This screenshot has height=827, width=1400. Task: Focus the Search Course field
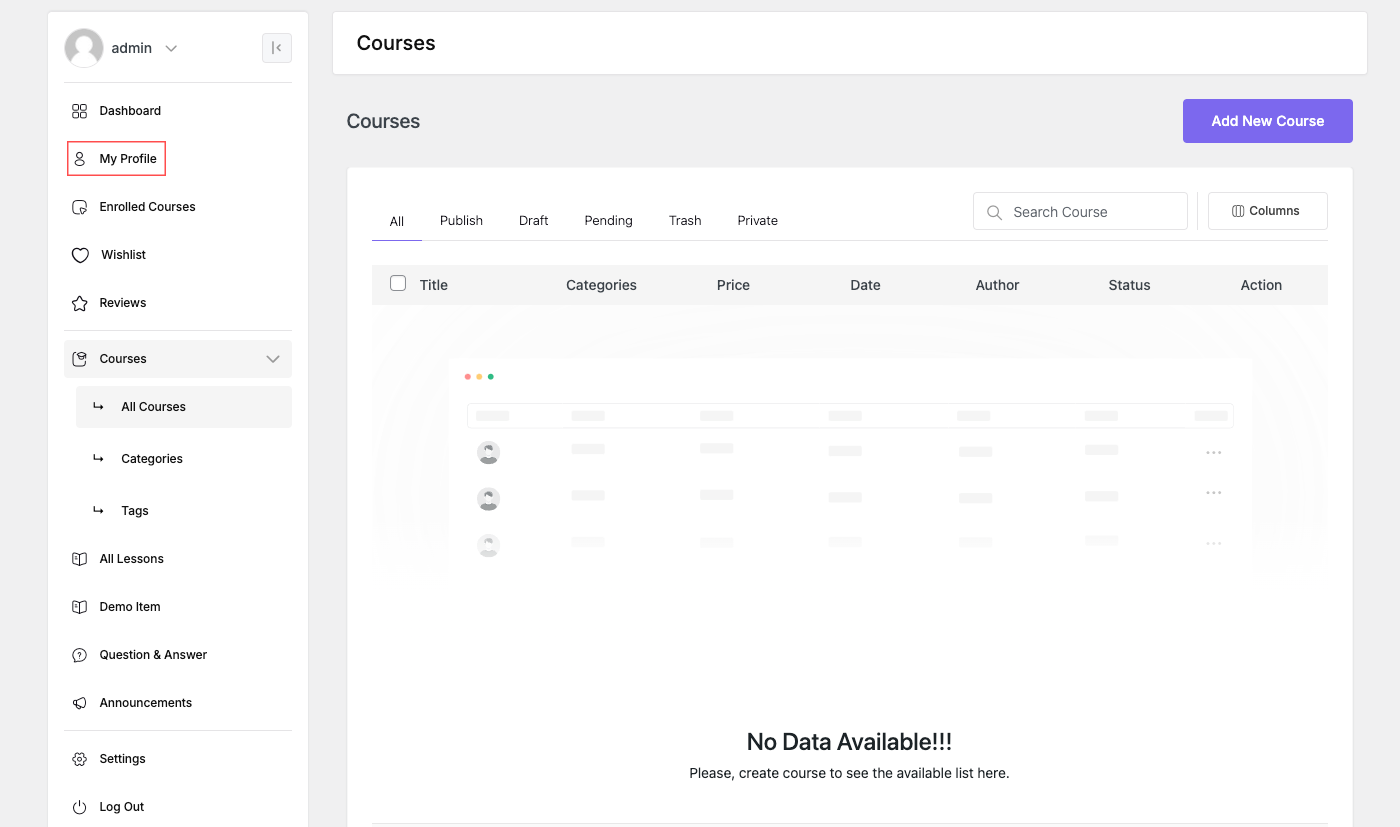1080,212
